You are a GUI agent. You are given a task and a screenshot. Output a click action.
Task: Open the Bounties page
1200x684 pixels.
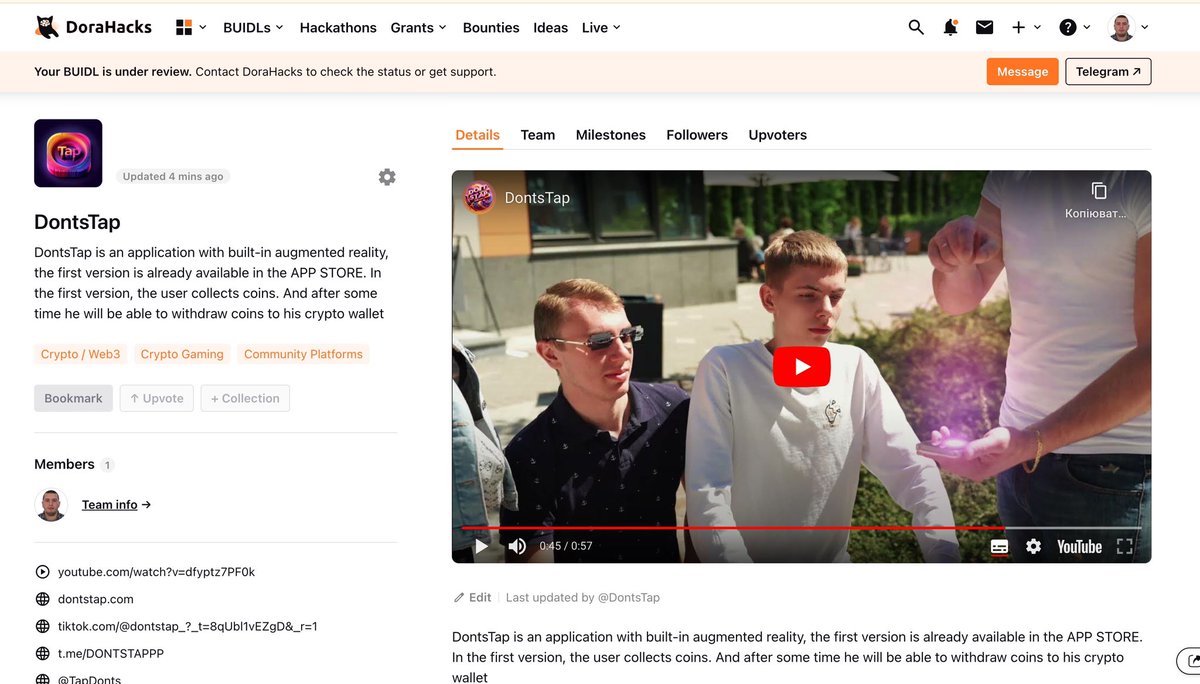pos(491,27)
